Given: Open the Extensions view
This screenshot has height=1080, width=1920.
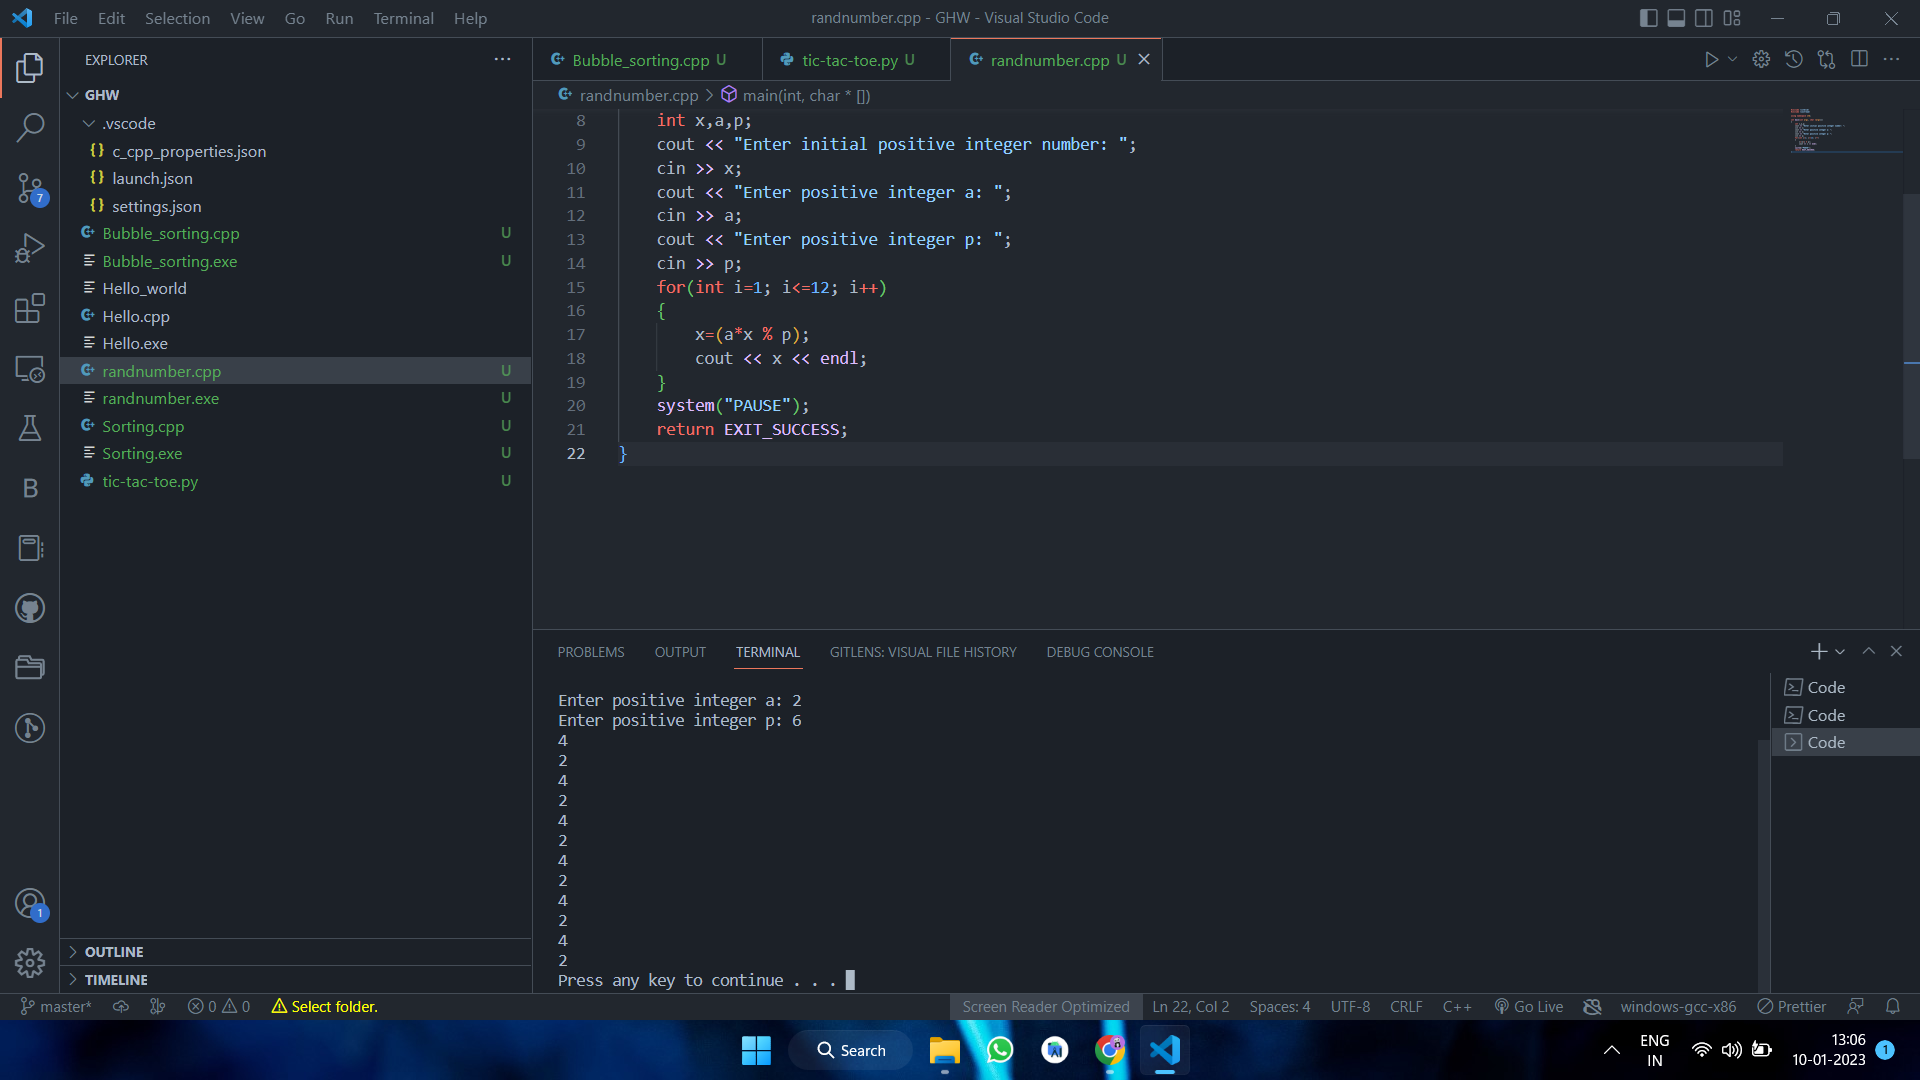Looking at the screenshot, I should pyautogui.click(x=30, y=308).
